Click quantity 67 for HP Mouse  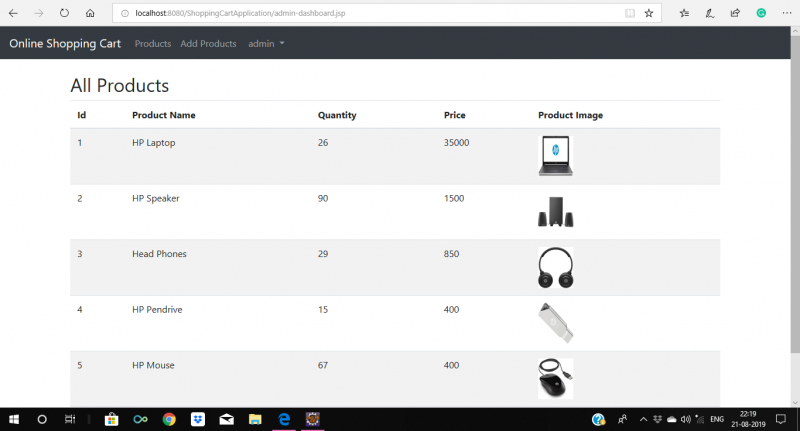(323, 365)
